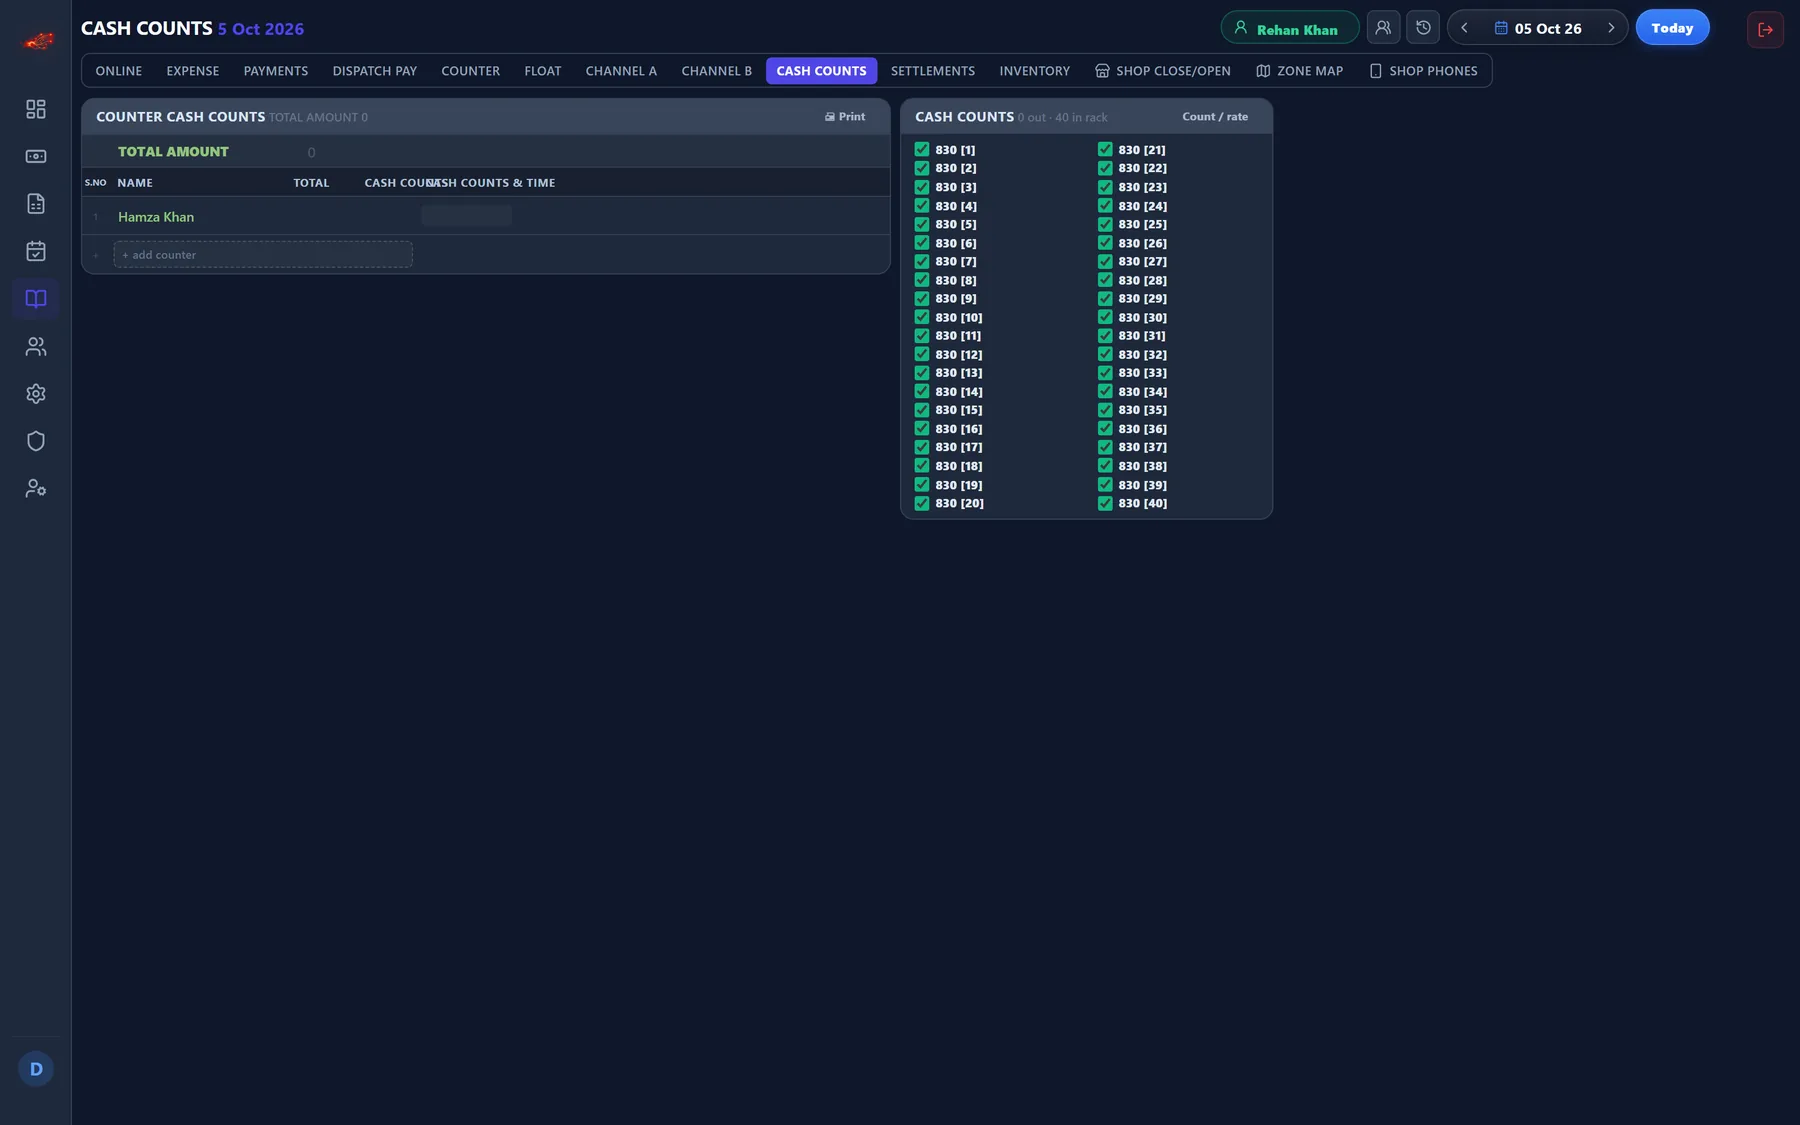The image size is (1800, 1125).
Task: Click the Count / rate button
Action: click(1215, 117)
